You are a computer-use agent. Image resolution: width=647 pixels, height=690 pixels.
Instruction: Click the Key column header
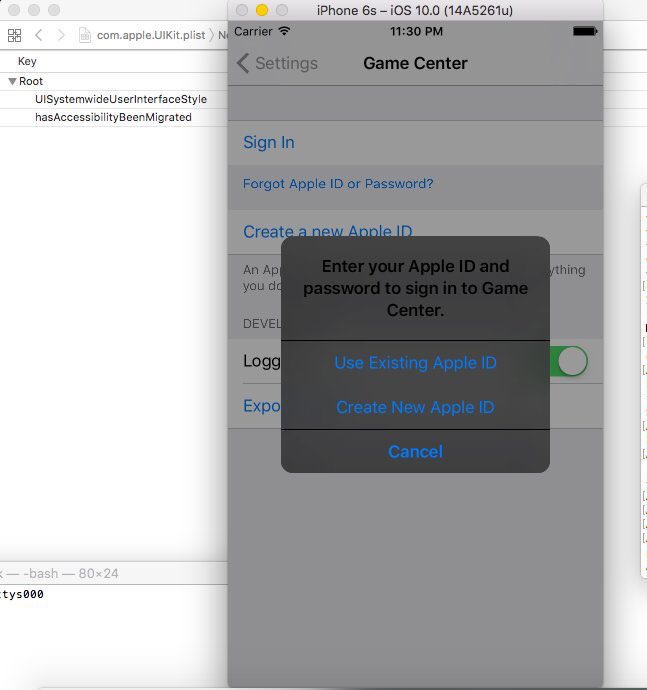[27, 61]
